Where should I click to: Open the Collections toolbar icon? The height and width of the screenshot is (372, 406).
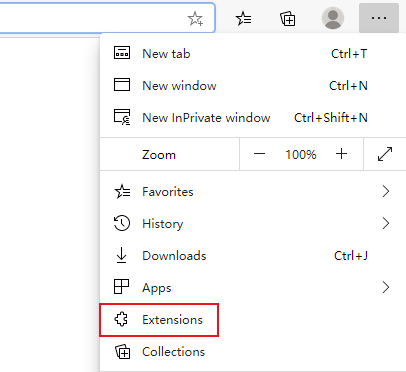tap(287, 18)
